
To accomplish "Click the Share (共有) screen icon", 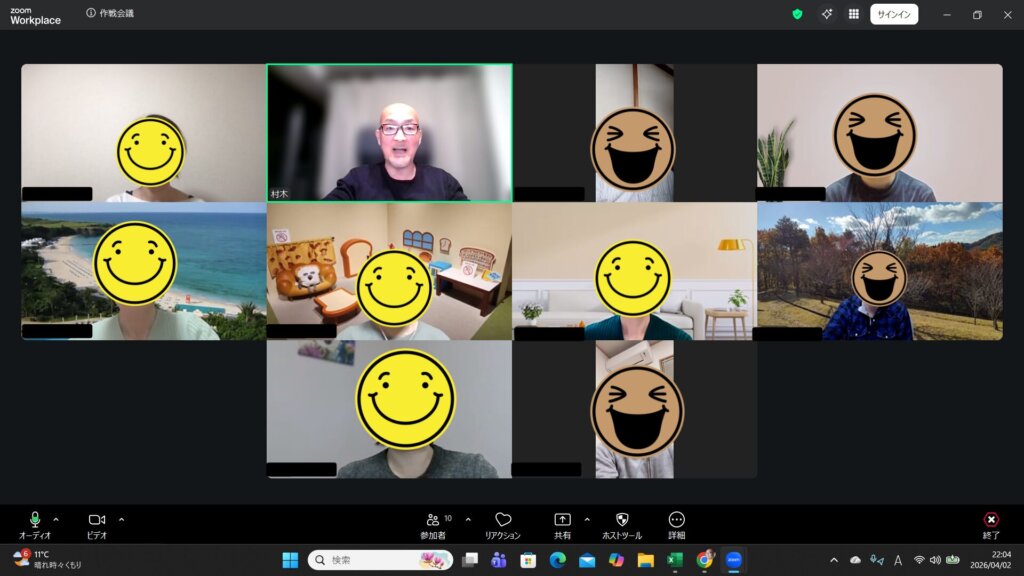I will pyautogui.click(x=562, y=520).
